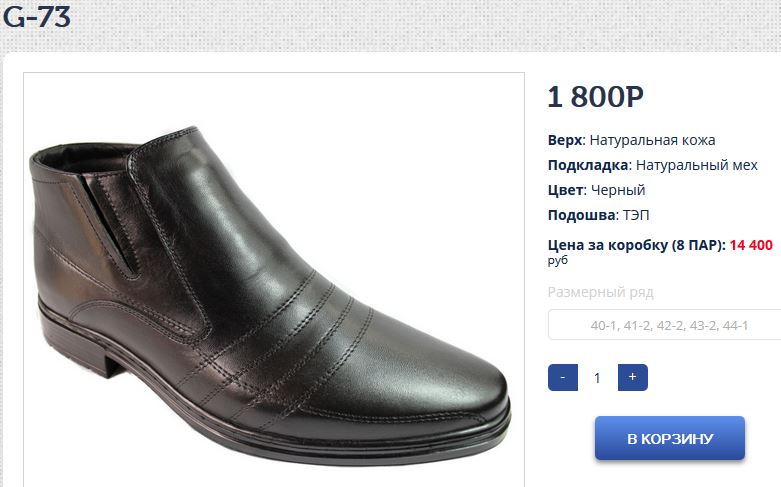Click the red 14 400 box price
781x487 pixels.
(x=751, y=245)
